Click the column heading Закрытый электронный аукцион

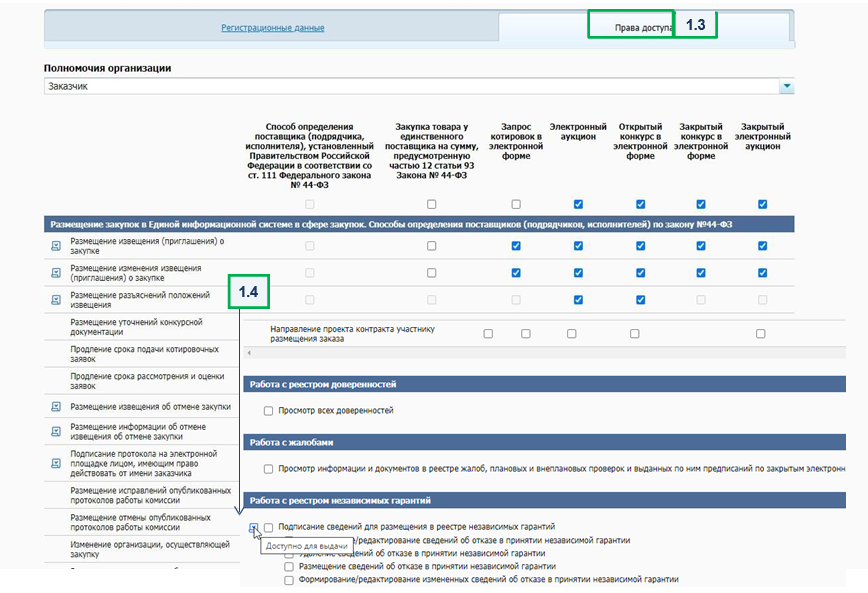pyautogui.click(x=763, y=136)
